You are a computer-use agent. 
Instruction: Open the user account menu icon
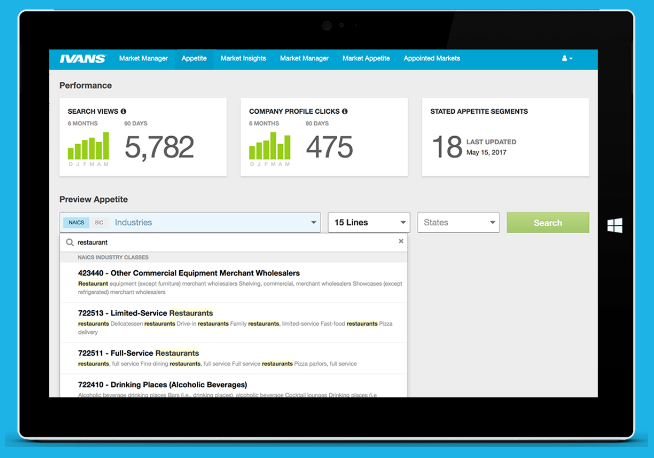[x=567, y=58]
